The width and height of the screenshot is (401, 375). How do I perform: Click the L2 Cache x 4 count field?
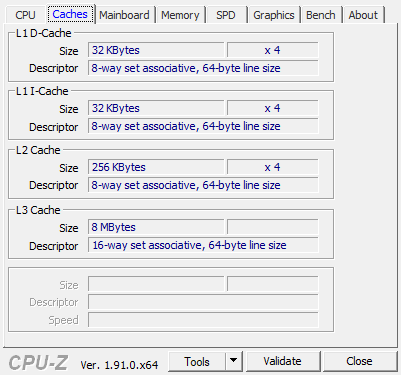tap(273, 167)
